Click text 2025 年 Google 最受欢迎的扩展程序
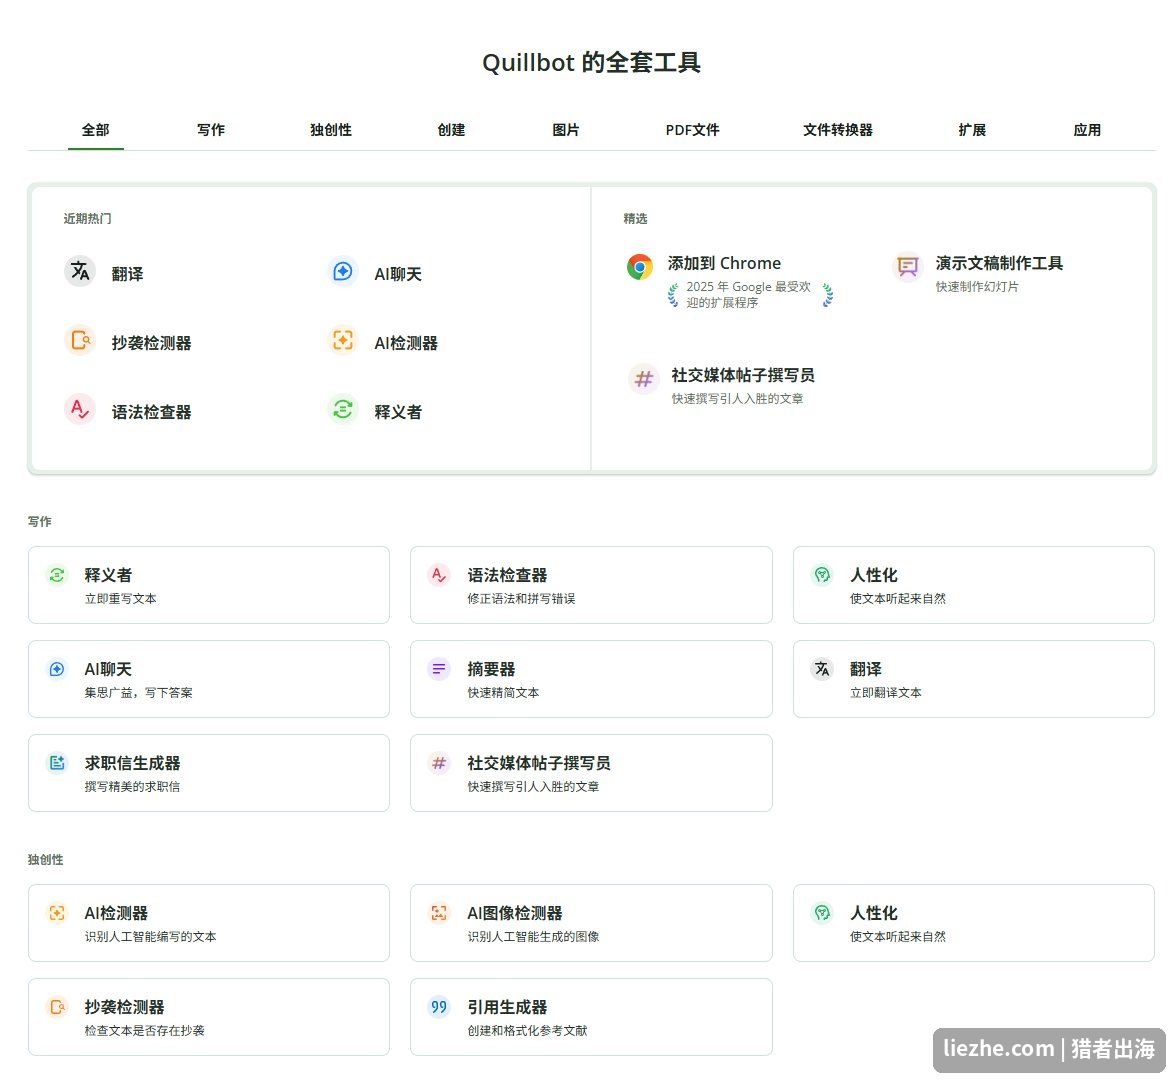The width and height of the screenshot is (1176, 1082). (748, 295)
